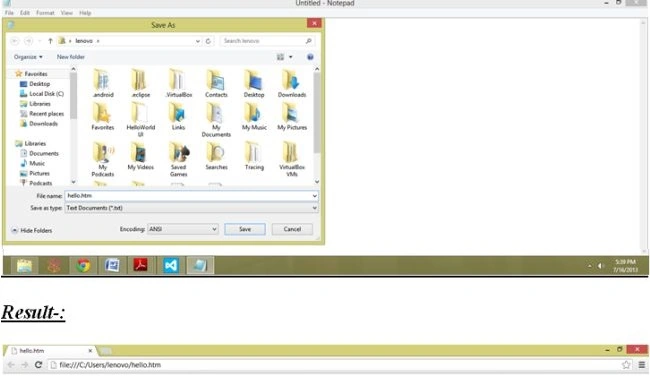Screen dimensions: 650x376
Task: Open the Save as type dropdown
Action: (315, 208)
